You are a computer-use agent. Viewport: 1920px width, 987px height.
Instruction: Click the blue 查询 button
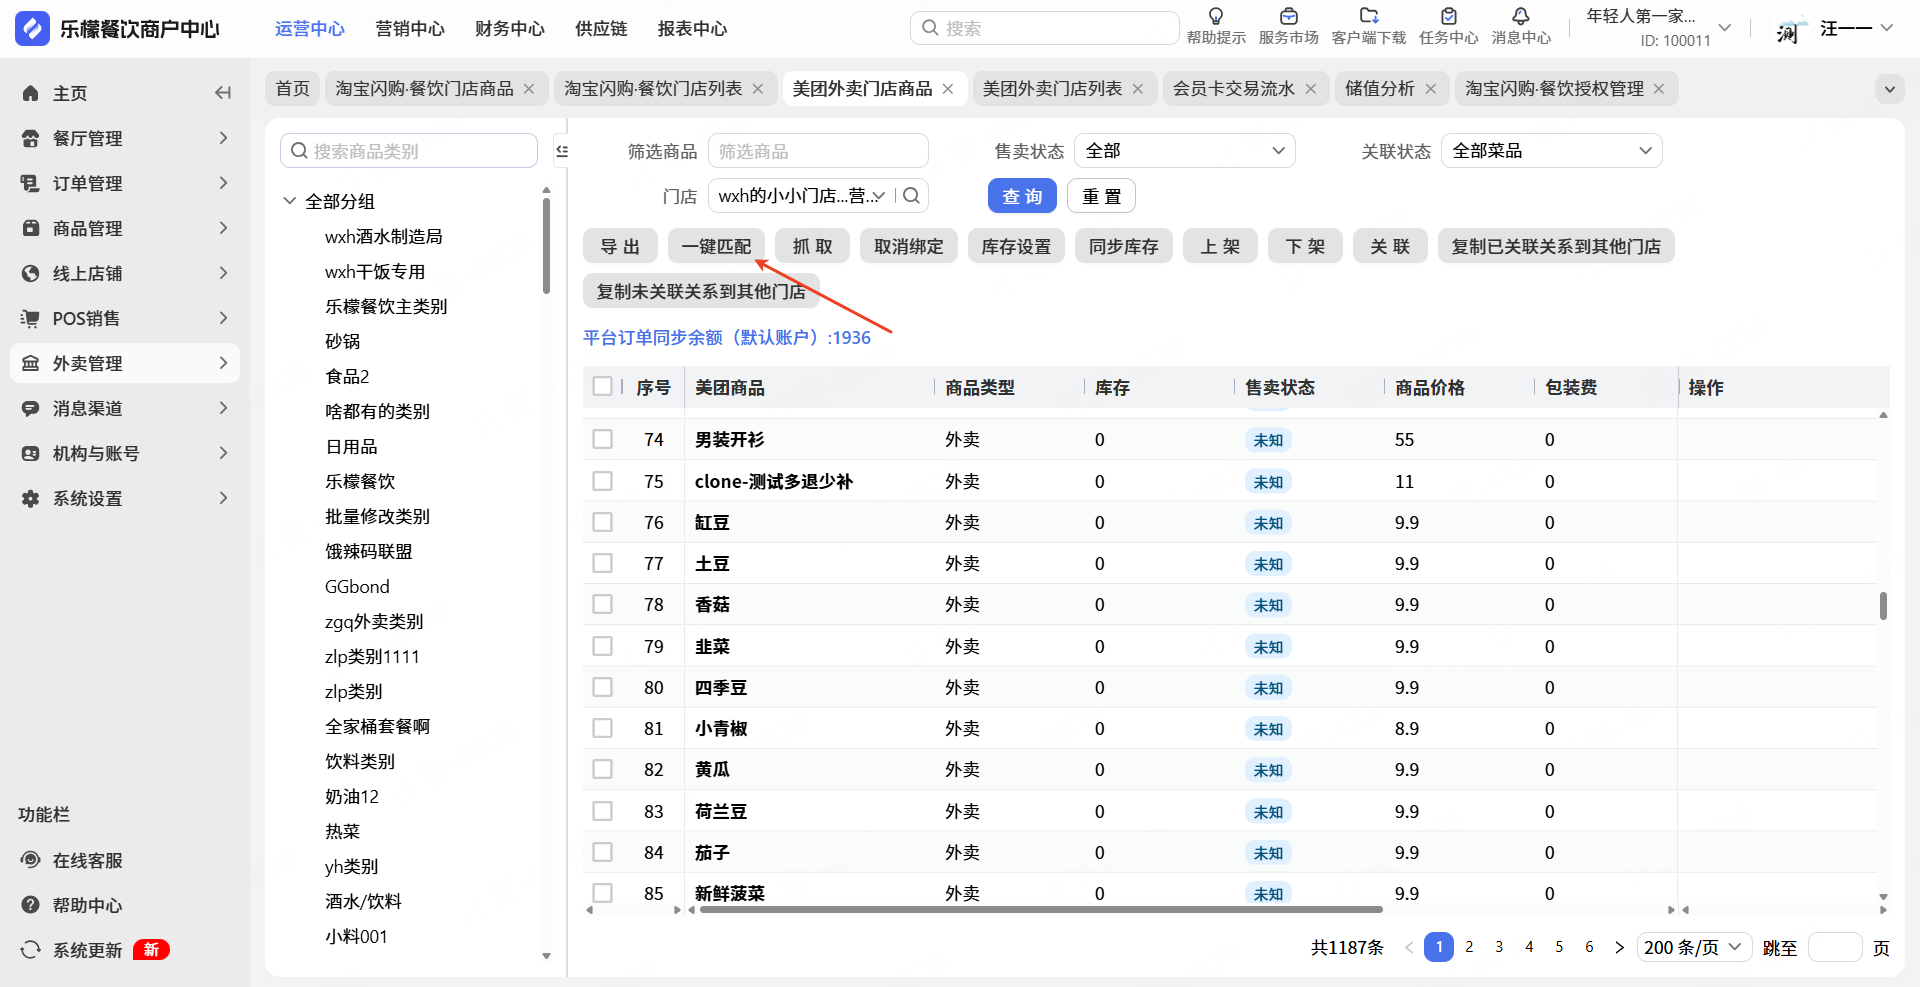click(1021, 196)
